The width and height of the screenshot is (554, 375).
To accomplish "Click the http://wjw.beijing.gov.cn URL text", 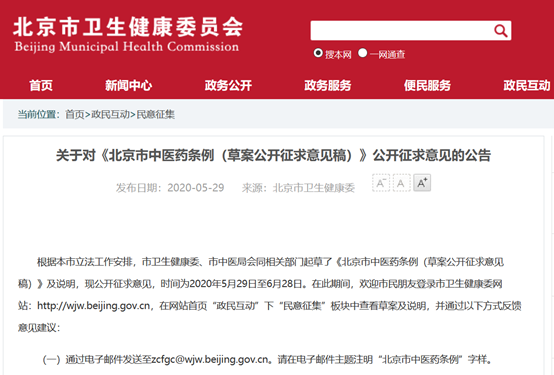I will coord(94,306).
